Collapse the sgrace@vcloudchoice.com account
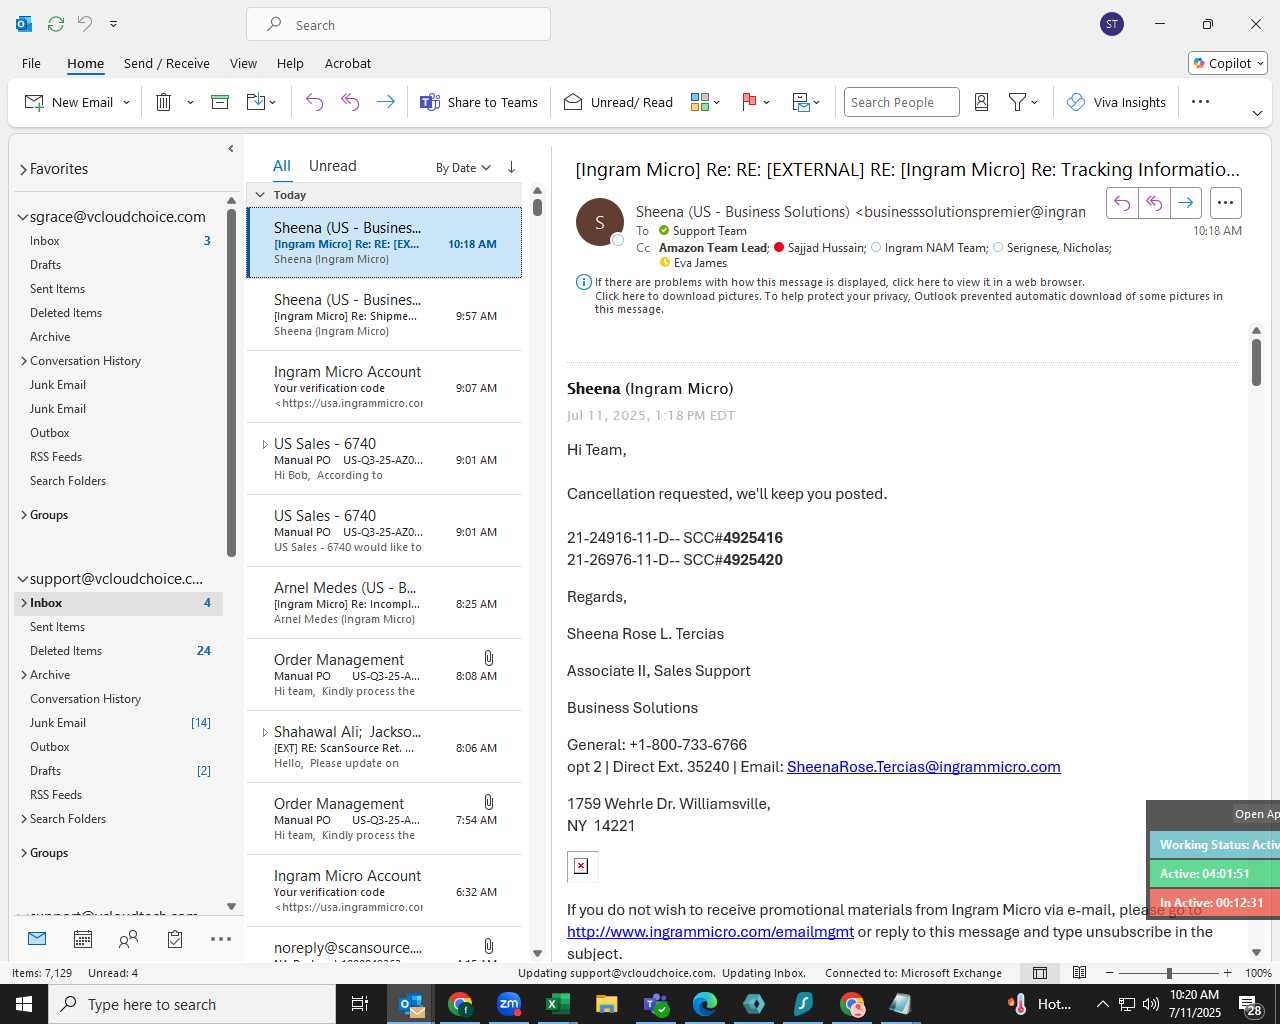Screen dimensions: 1280x1024 tap(23, 217)
